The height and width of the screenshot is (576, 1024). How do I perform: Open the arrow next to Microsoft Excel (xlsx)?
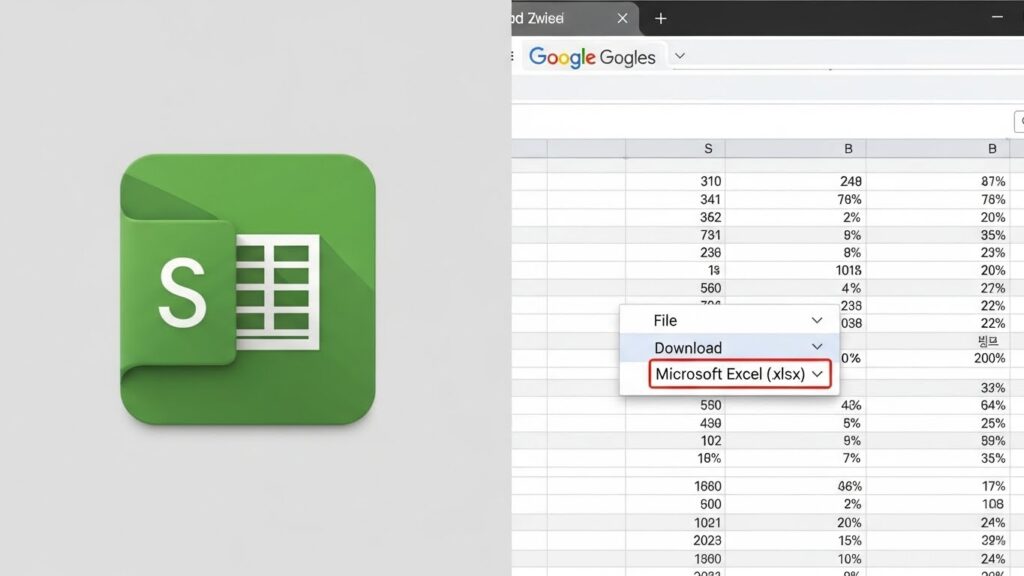pos(819,374)
